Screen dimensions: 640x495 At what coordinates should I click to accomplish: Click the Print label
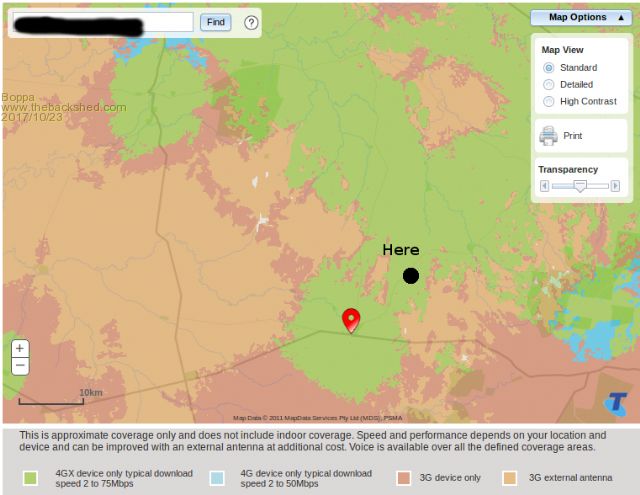pyautogui.click(x=573, y=136)
